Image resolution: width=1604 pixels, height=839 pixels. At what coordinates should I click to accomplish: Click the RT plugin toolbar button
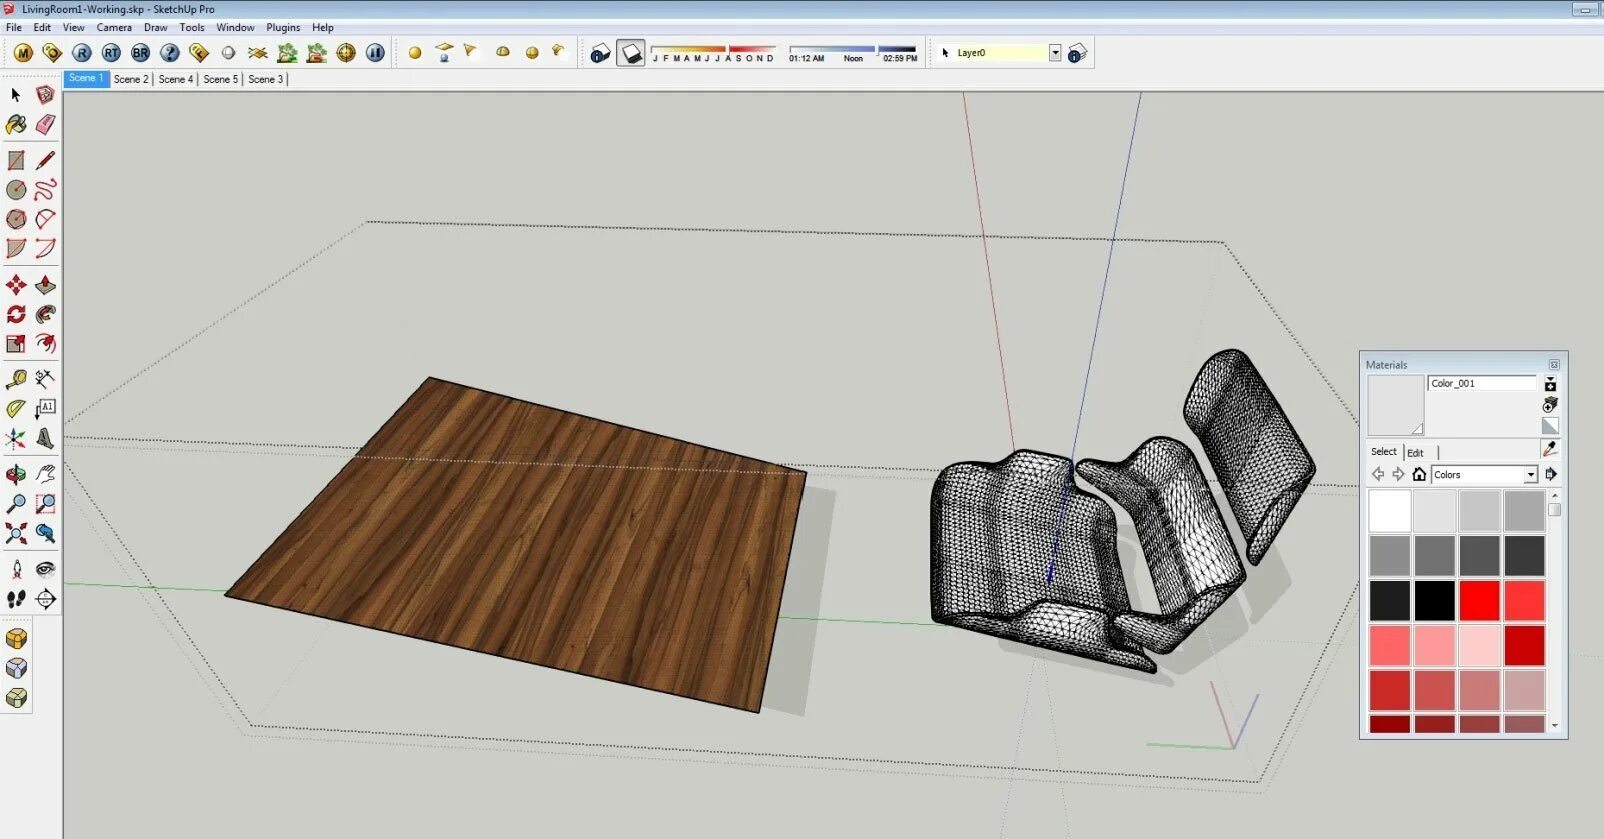pyautogui.click(x=111, y=53)
